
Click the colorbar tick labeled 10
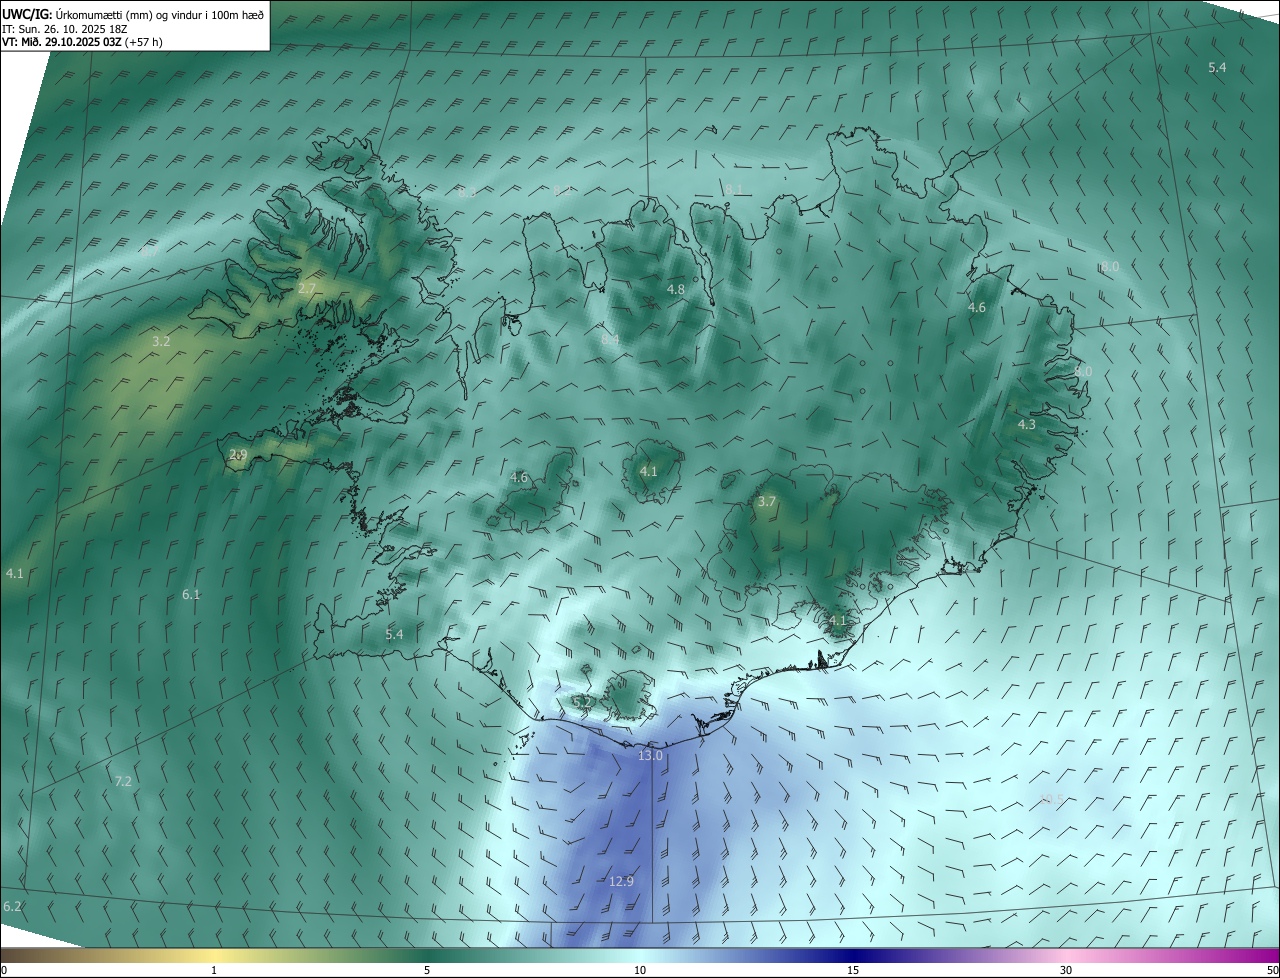[640, 970]
